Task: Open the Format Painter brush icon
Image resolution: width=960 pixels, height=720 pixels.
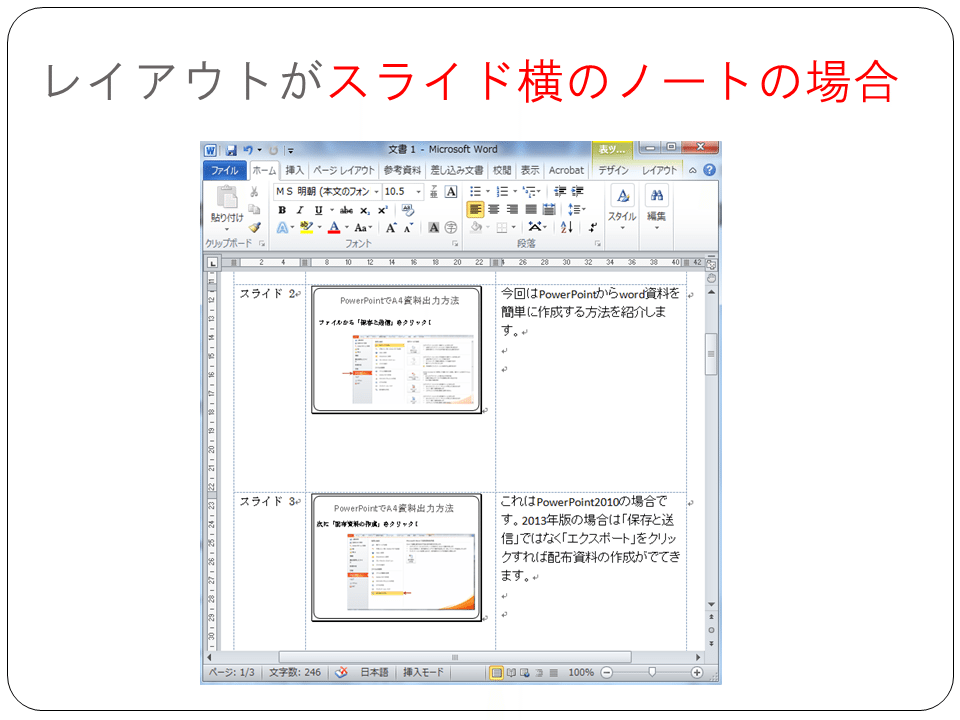Action: click(x=256, y=225)
